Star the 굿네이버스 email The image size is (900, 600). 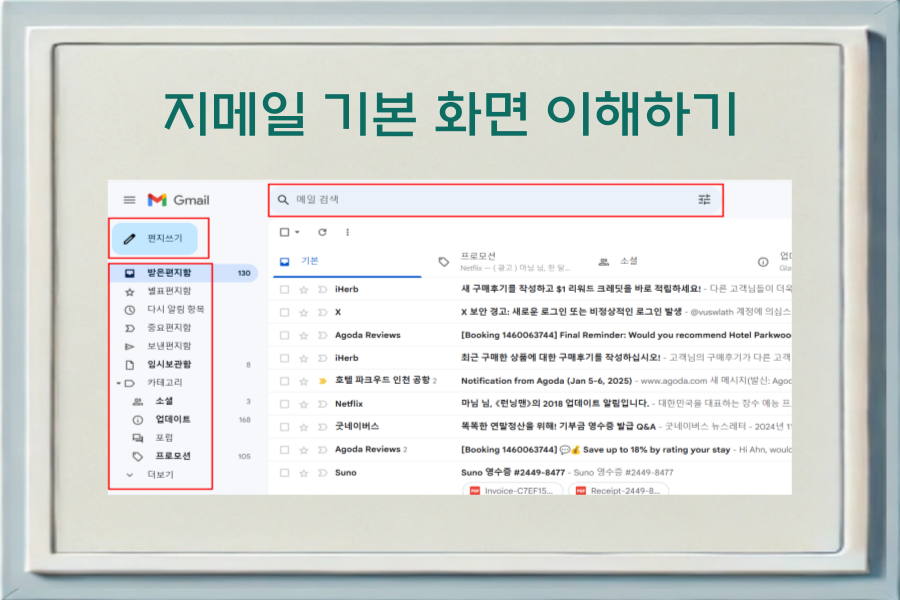[x=304, y=427]
